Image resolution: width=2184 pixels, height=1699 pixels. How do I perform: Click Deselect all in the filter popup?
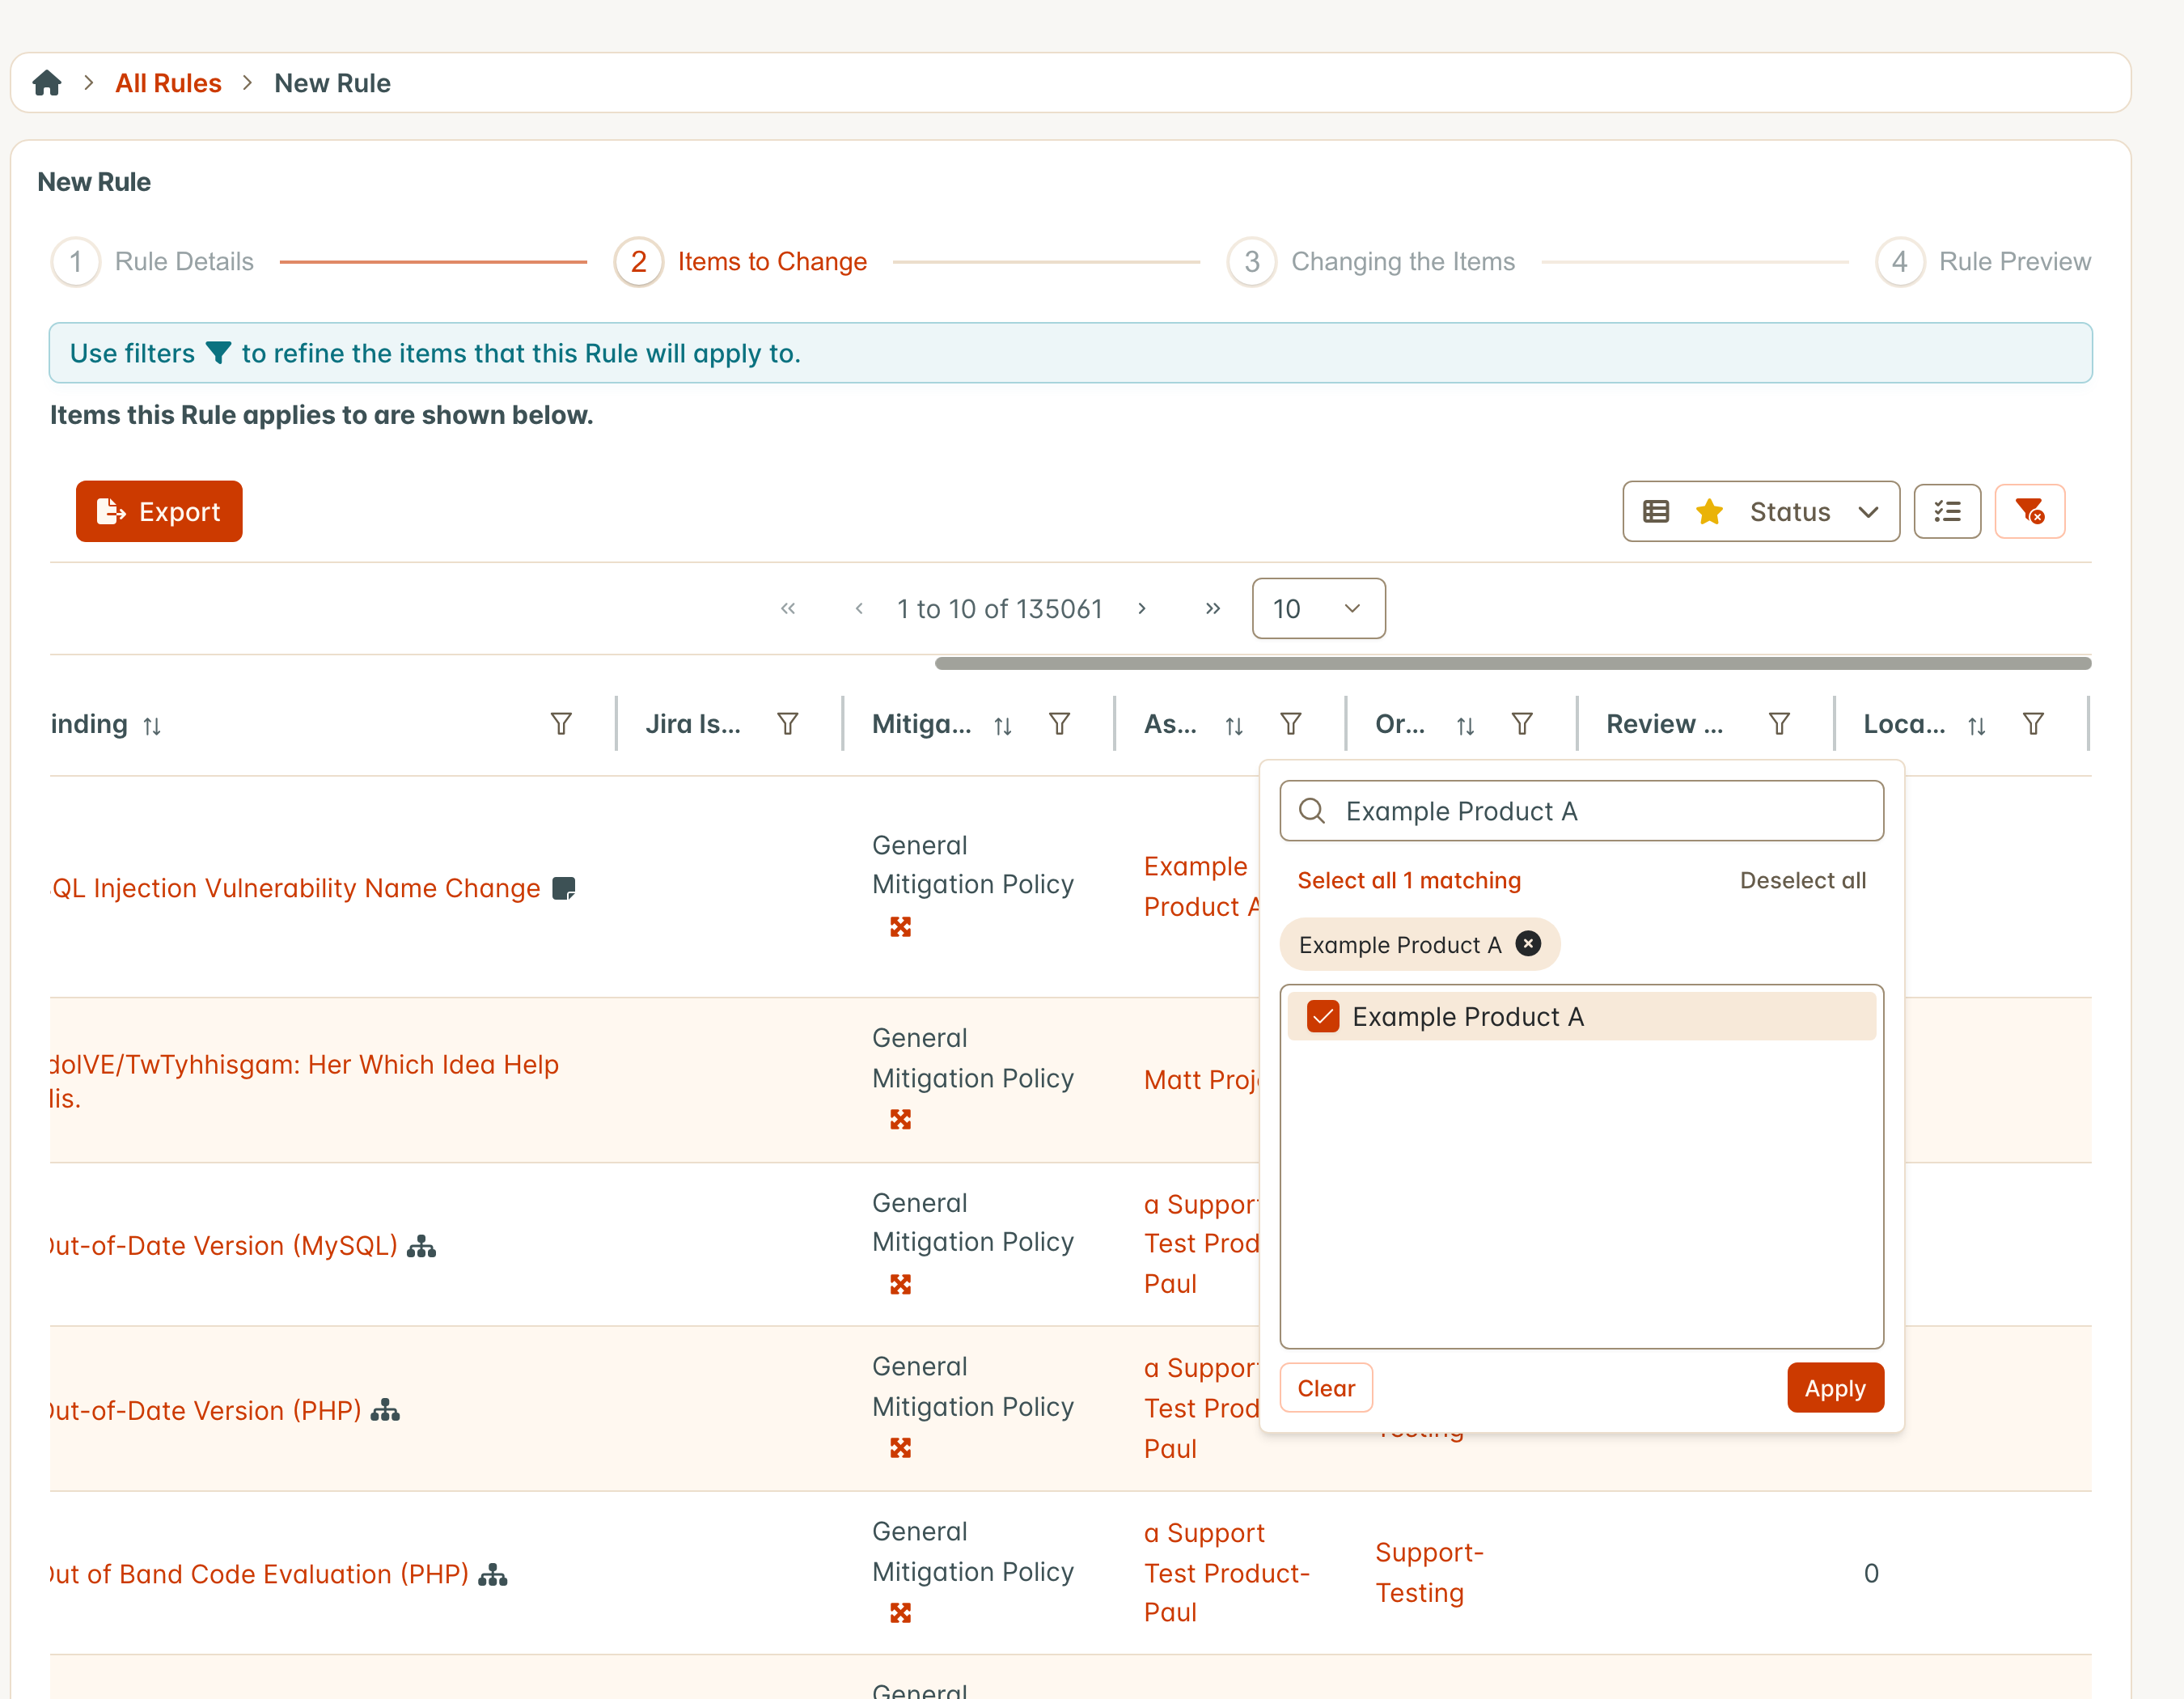point(1802,880)
